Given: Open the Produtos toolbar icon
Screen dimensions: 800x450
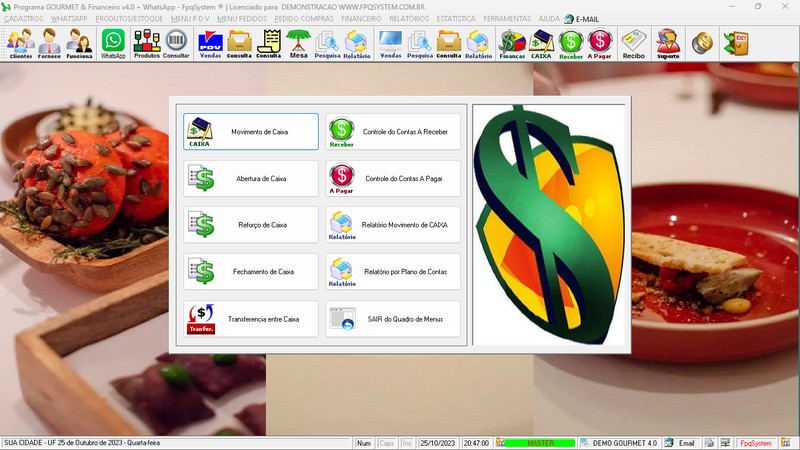Looking at the screenshot, I should point(147,43).
